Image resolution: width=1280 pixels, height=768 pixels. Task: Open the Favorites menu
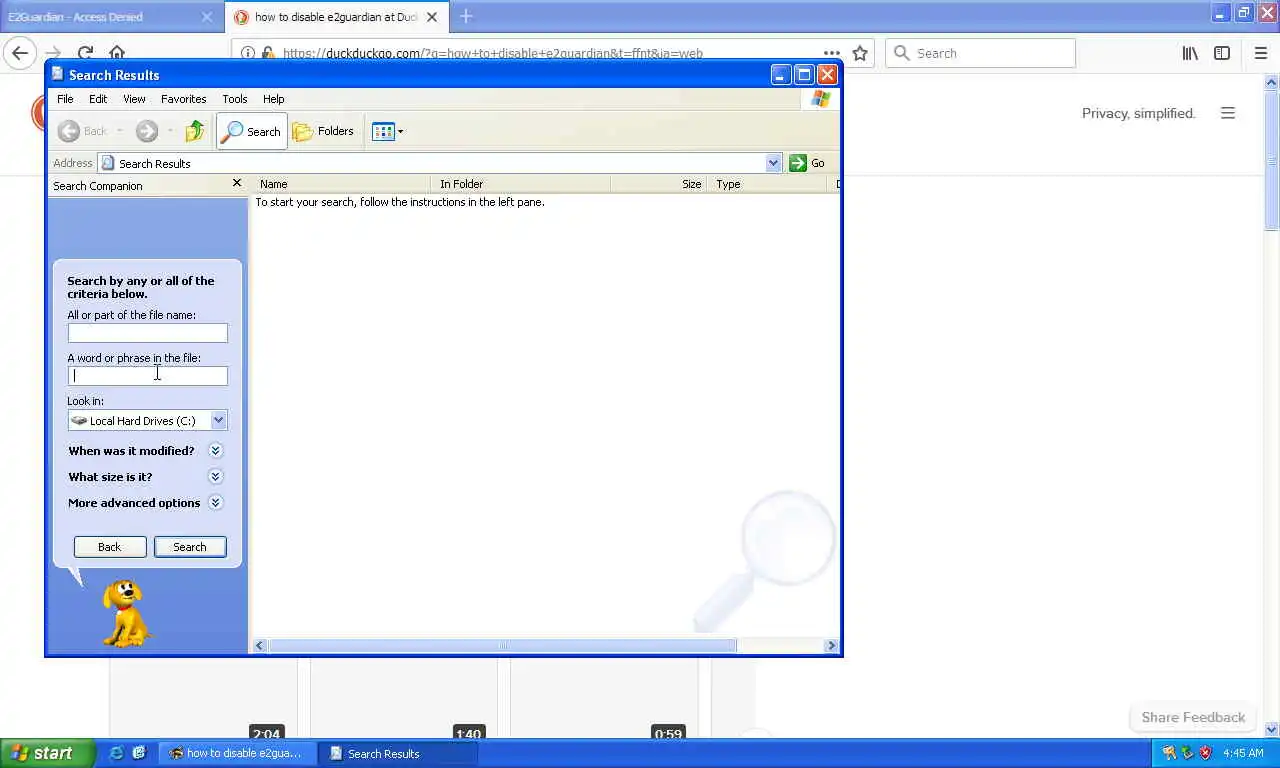[183, 99]
